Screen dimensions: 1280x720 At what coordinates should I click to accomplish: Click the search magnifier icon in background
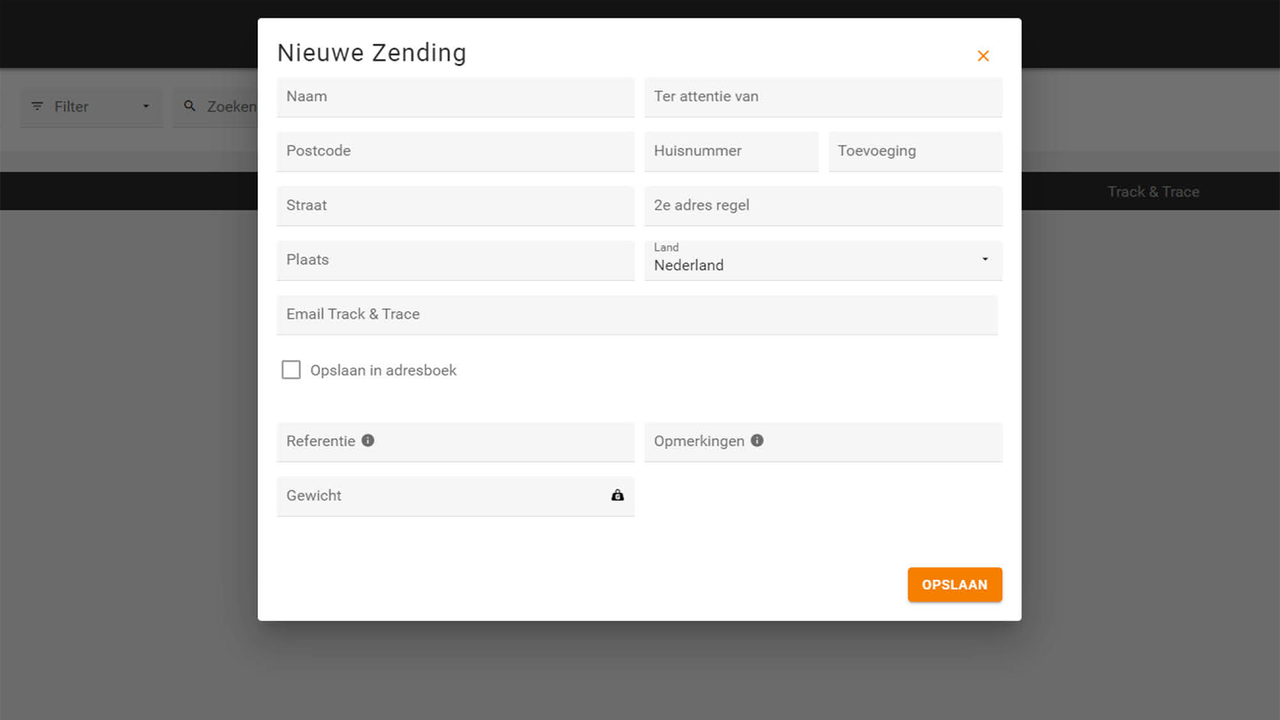coord(190,106)
